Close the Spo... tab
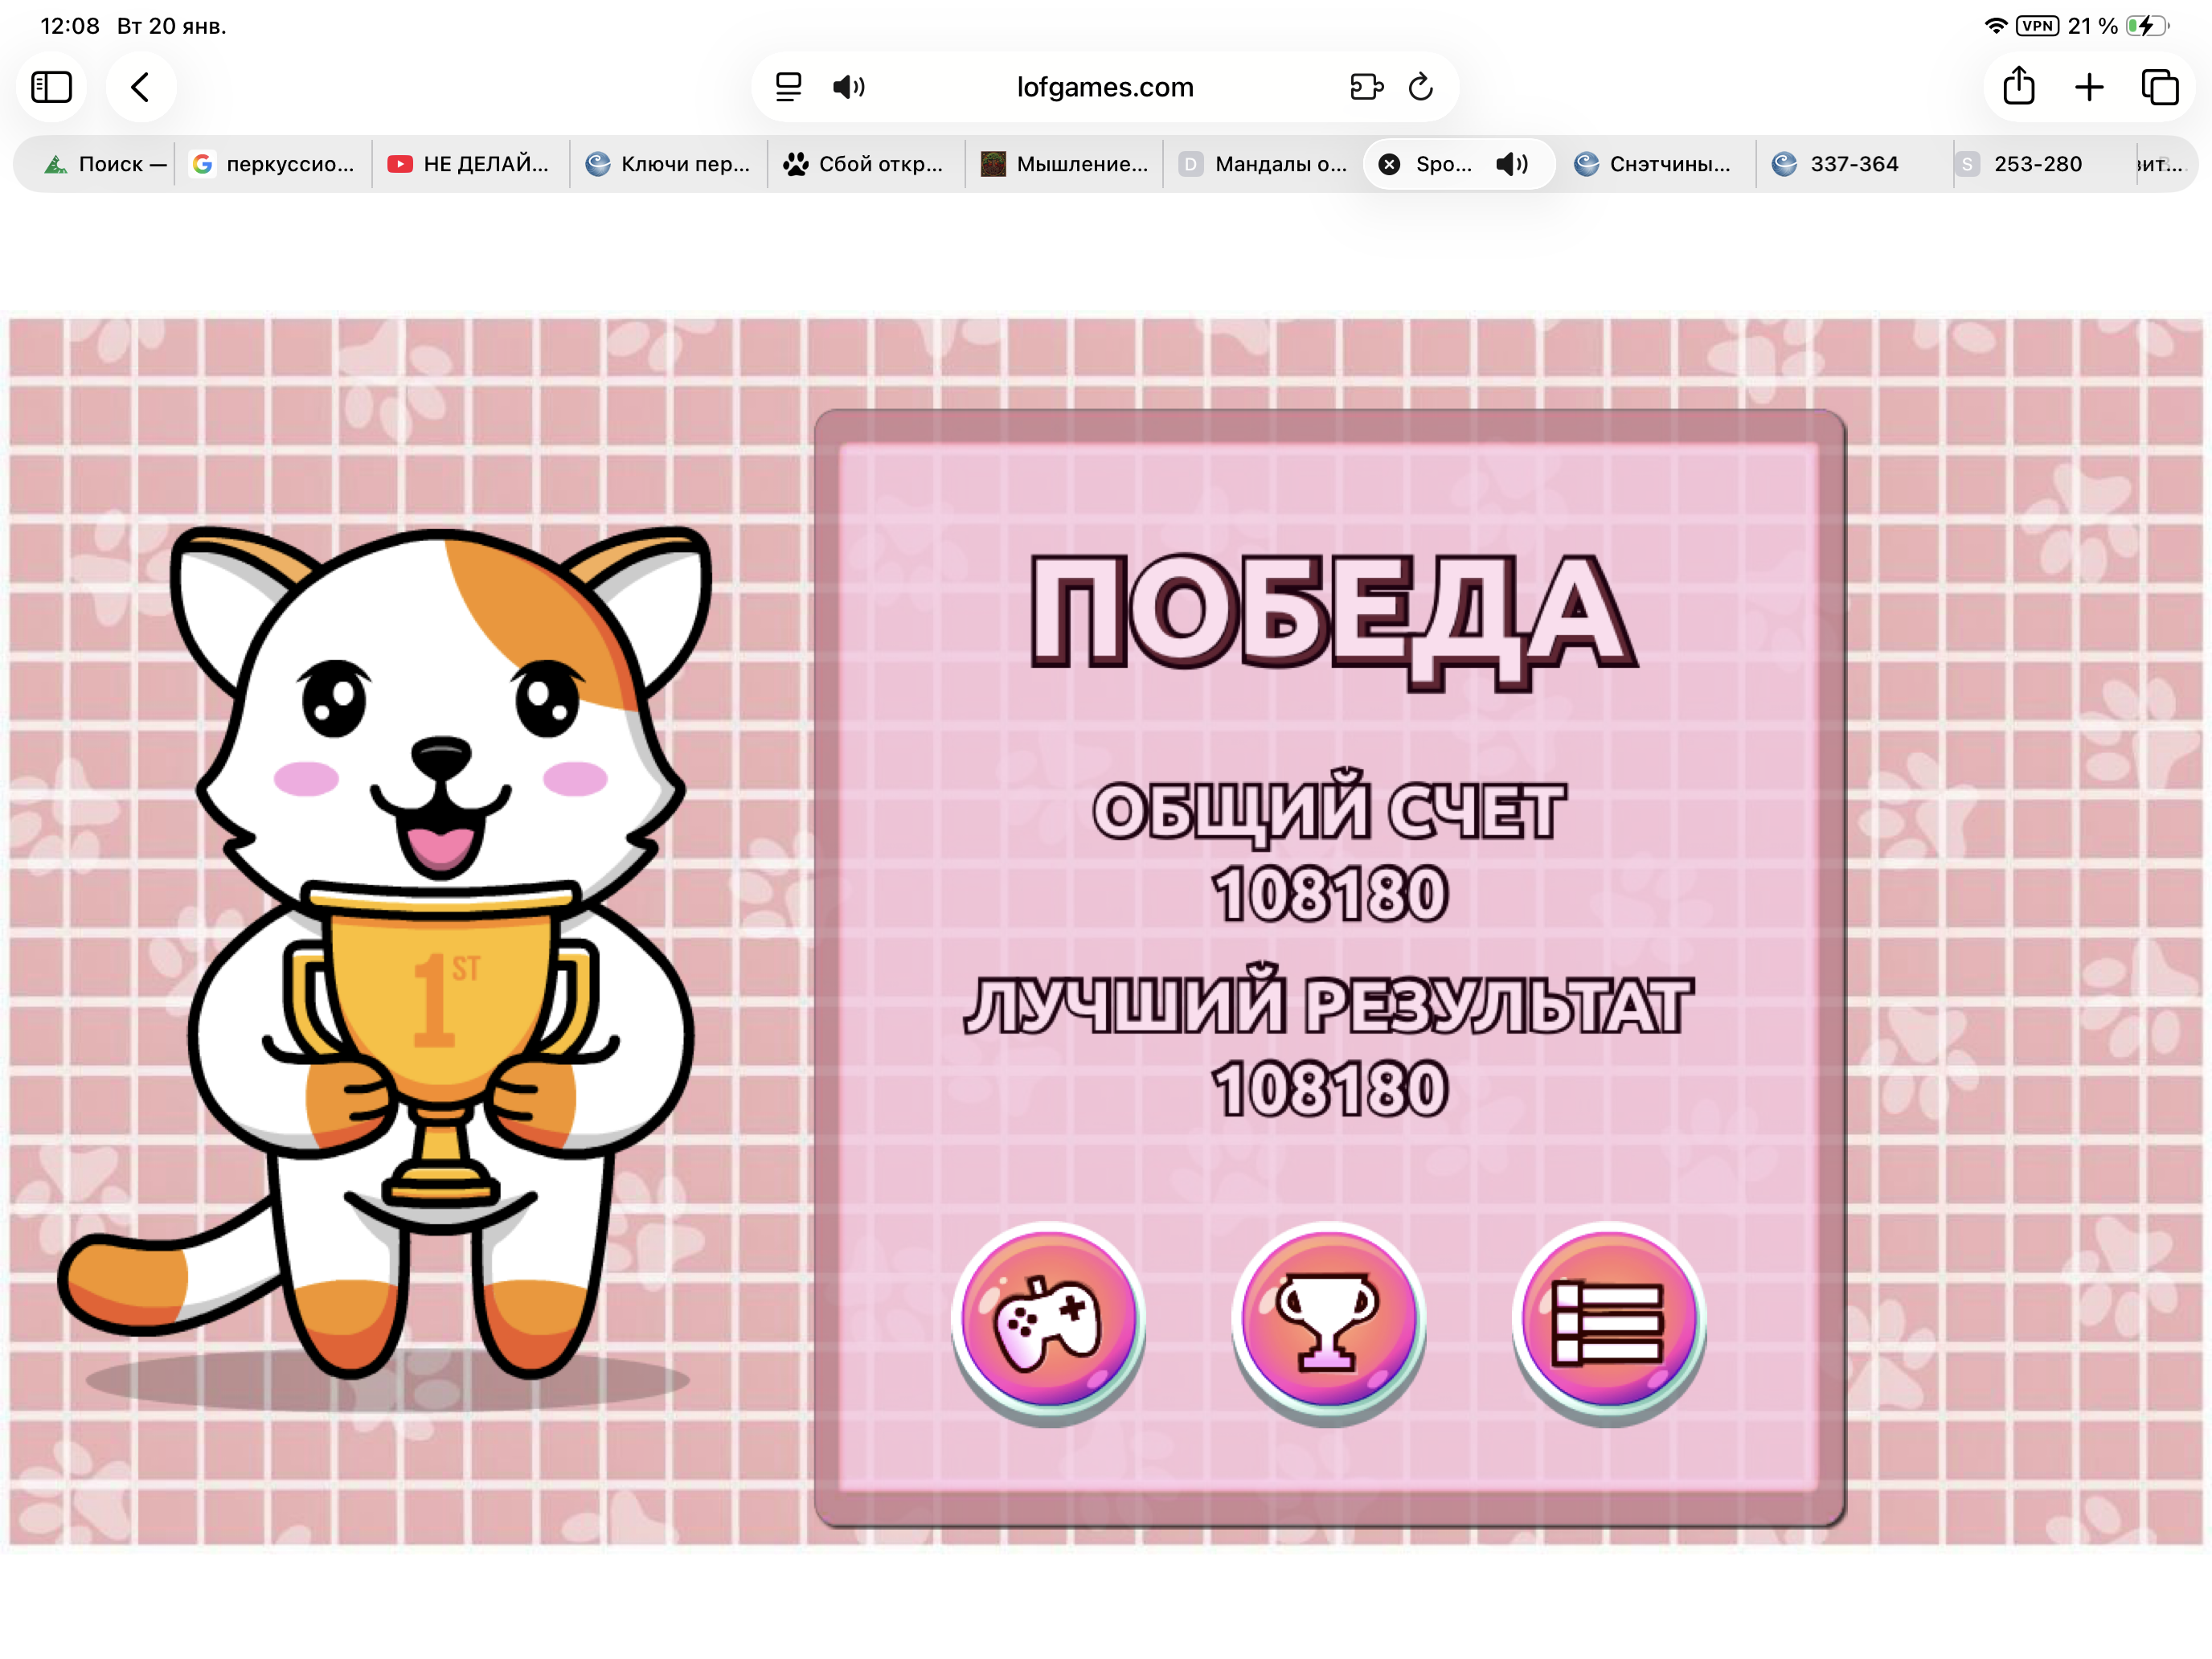The width and height of the screenshot is (2212, 1659). 1390,164
